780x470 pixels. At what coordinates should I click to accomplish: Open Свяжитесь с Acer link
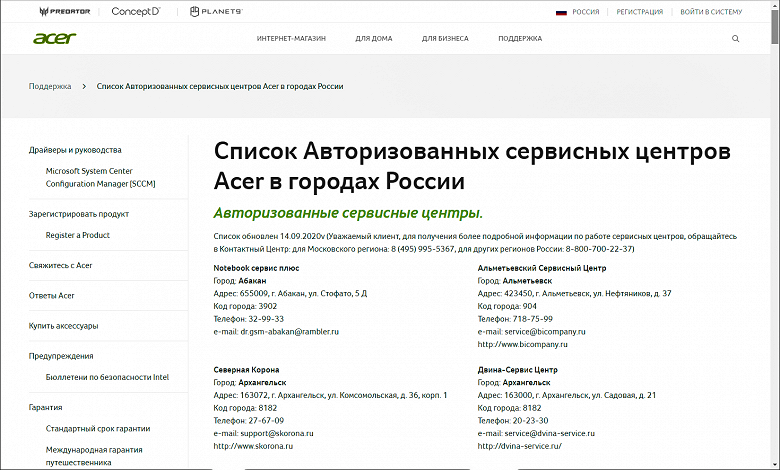(61, 266)
